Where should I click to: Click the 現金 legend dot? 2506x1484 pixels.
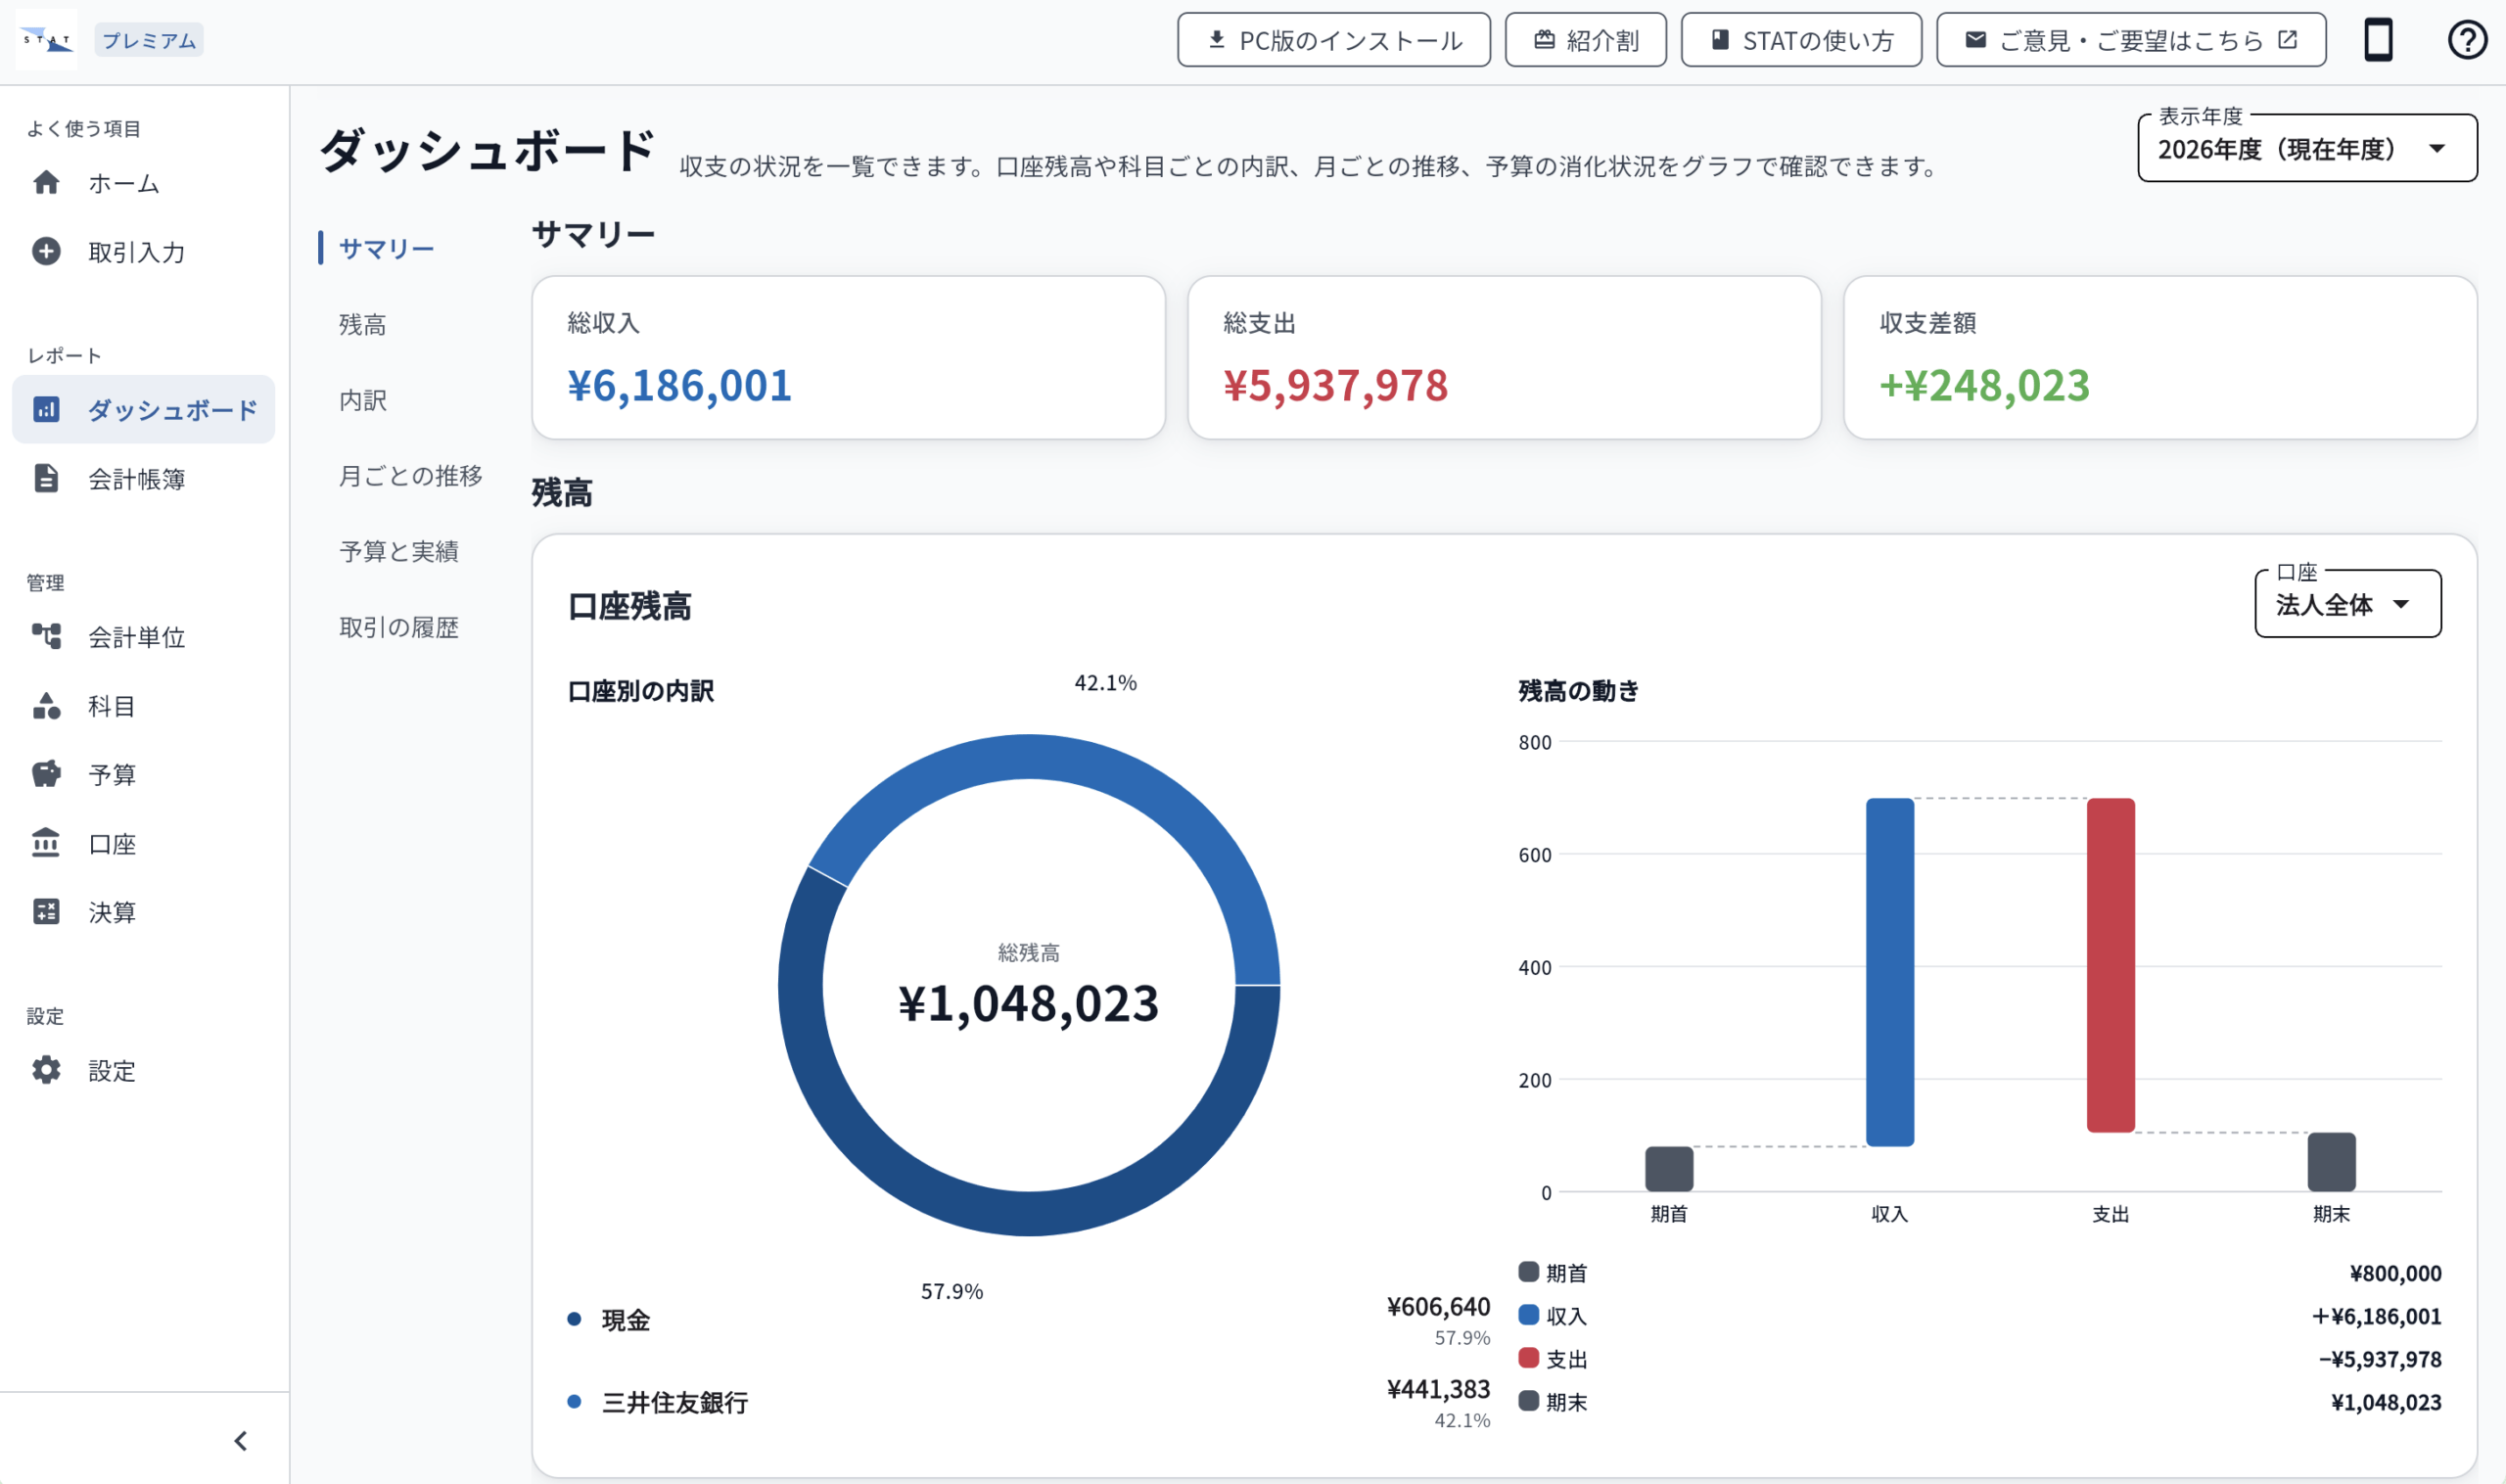[x=574, y=1319]
